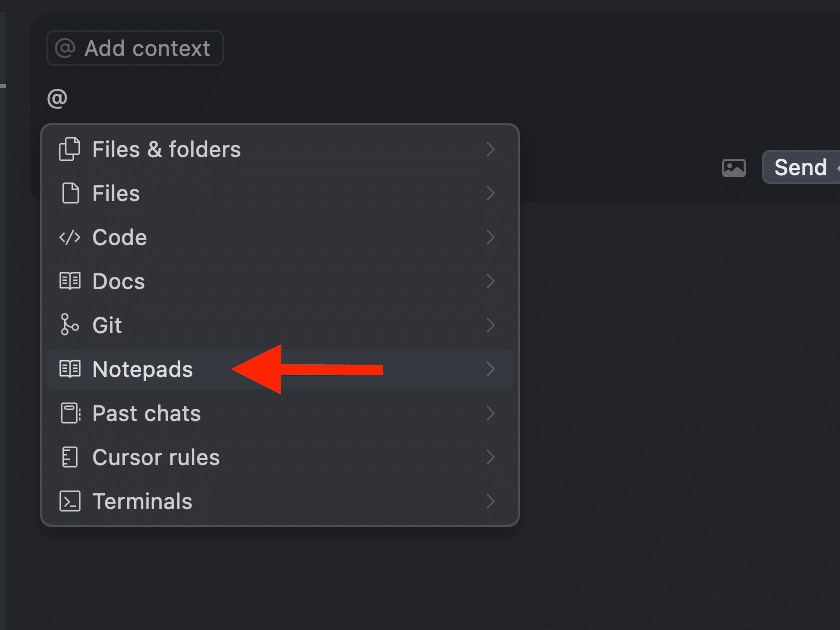Expand the Notepads submenu chevron

490,370
